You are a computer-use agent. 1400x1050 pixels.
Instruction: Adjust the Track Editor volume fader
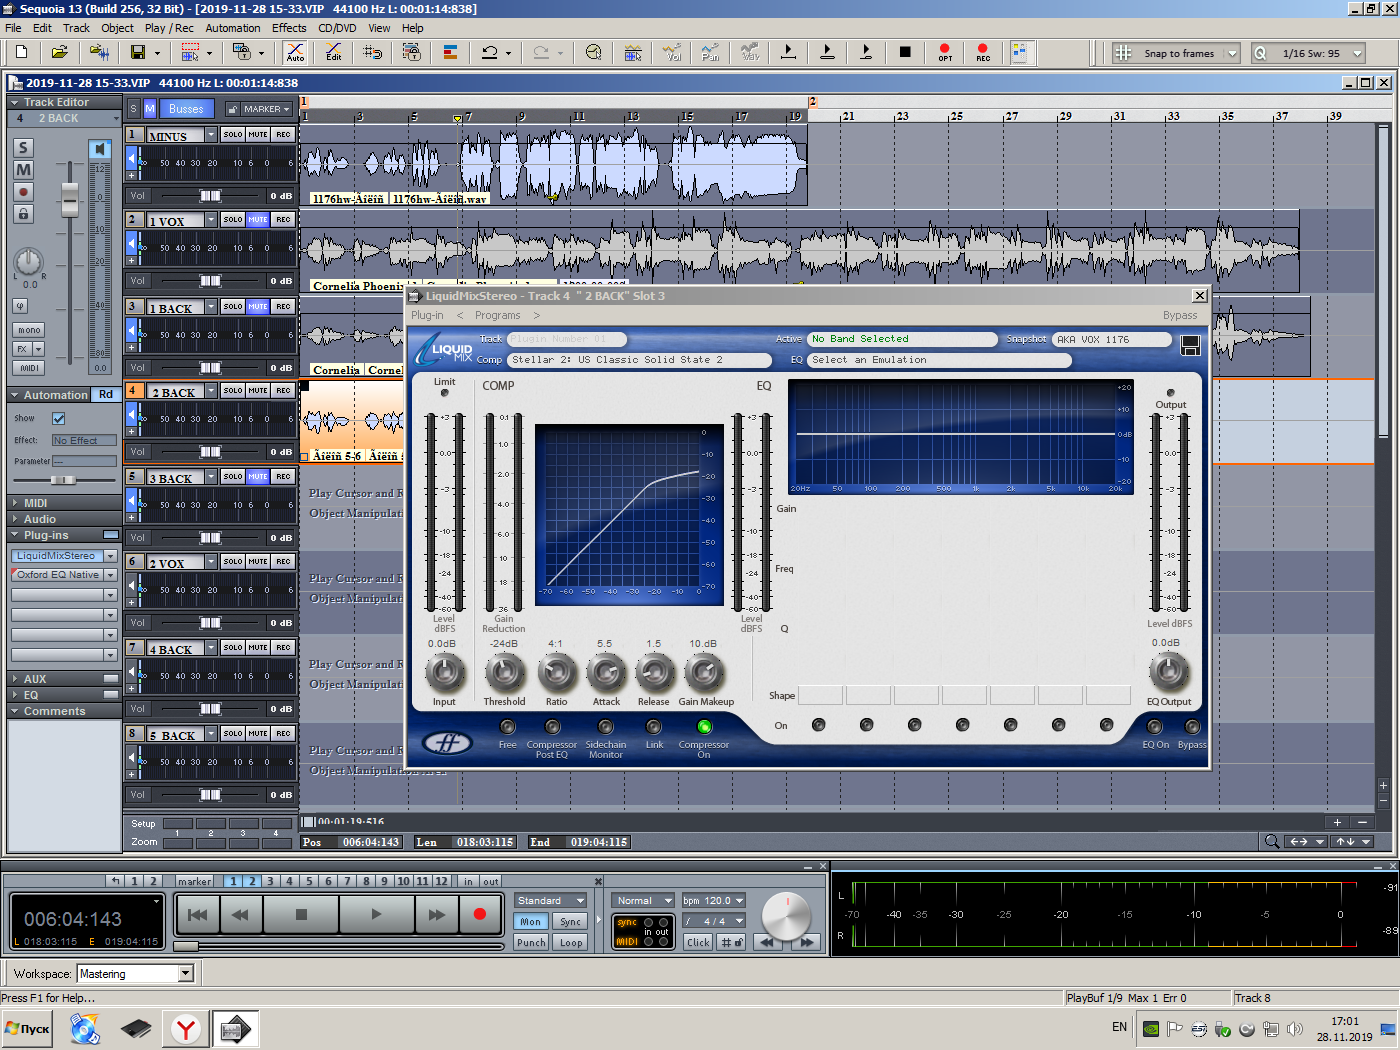click(x=70, y=200)
